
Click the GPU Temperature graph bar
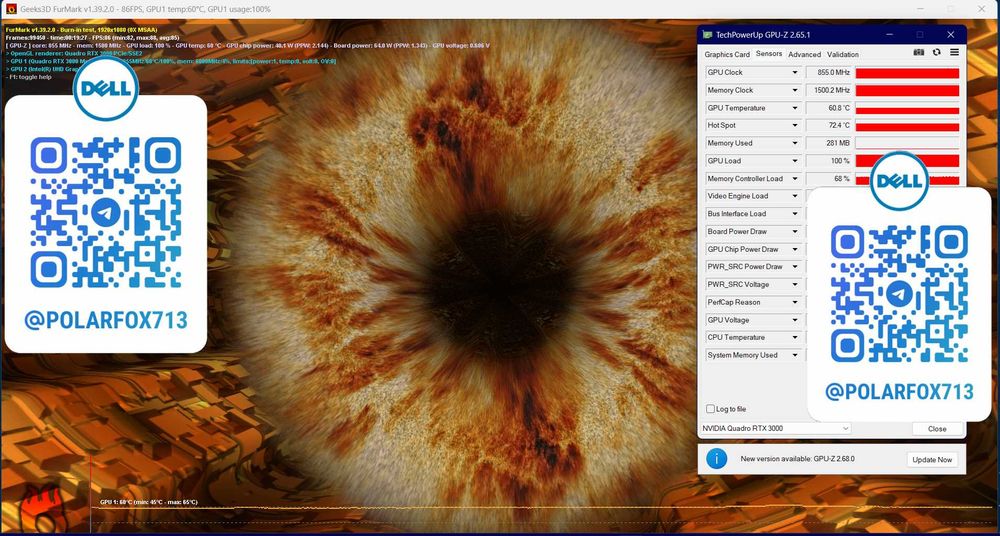pos(907,108)
